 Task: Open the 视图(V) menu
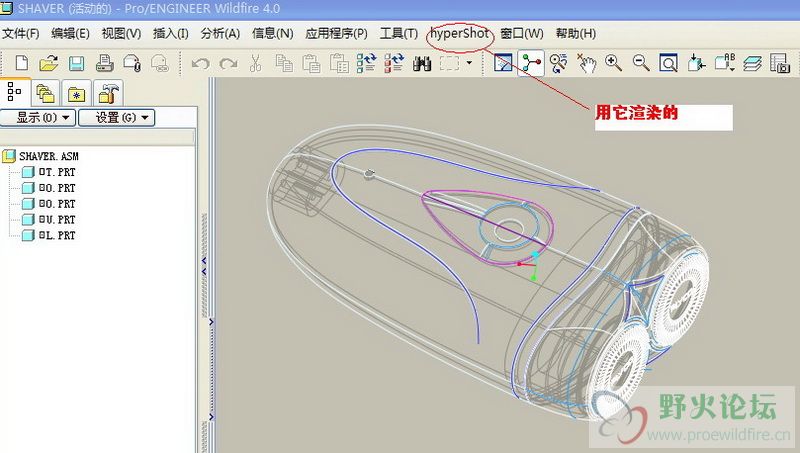click(x=121, y=34)
